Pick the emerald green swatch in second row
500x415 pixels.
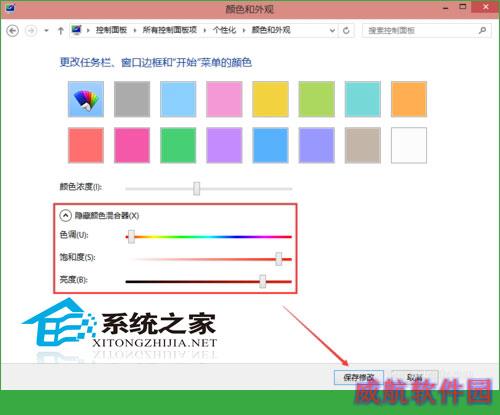178,145
